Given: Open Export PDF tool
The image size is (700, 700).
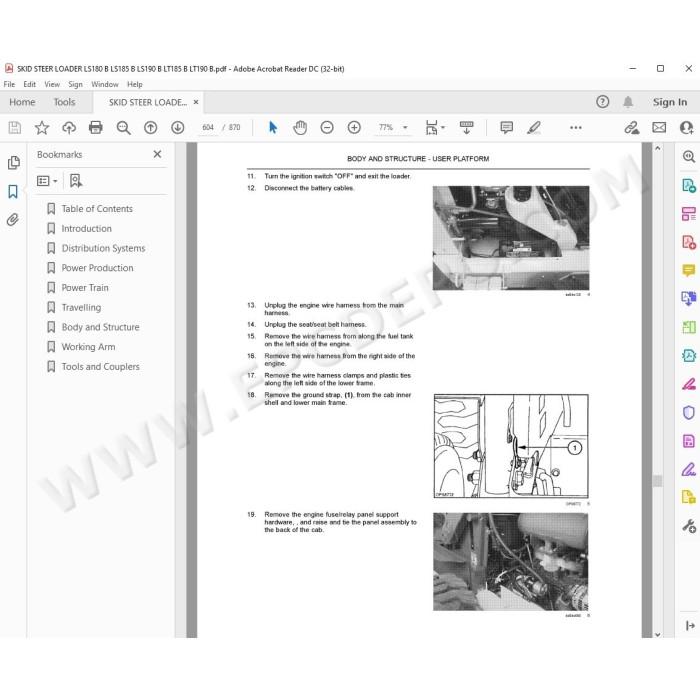Looking at the screenshot, I should 689,185.
